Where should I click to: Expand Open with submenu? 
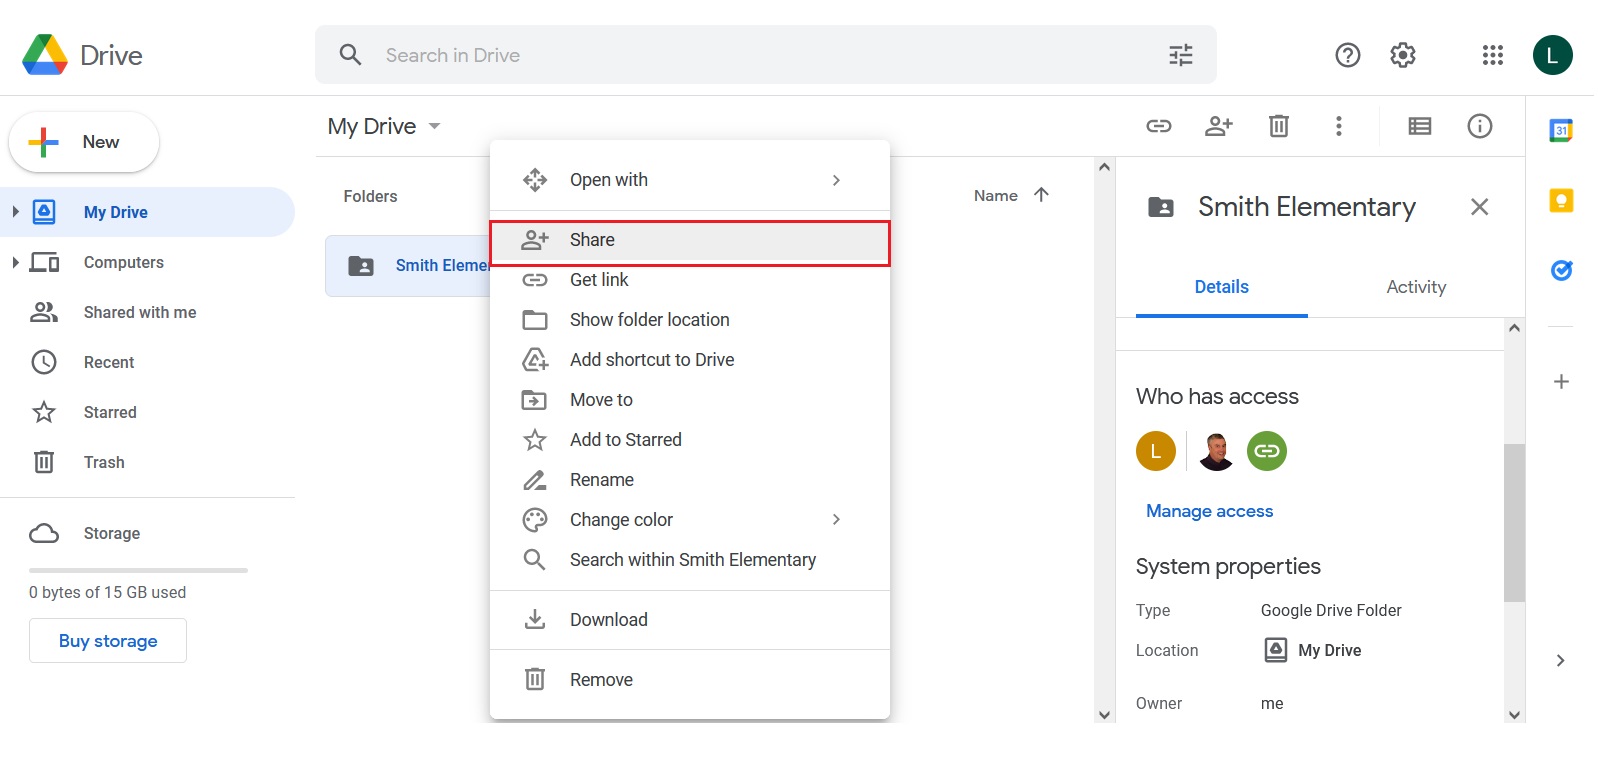point(836,180)
